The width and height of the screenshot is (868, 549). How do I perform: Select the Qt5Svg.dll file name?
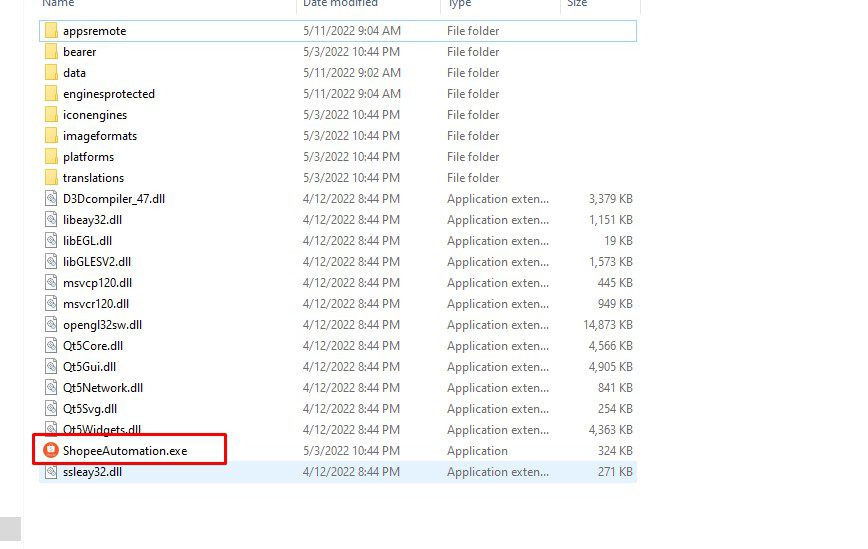[90, 409]
